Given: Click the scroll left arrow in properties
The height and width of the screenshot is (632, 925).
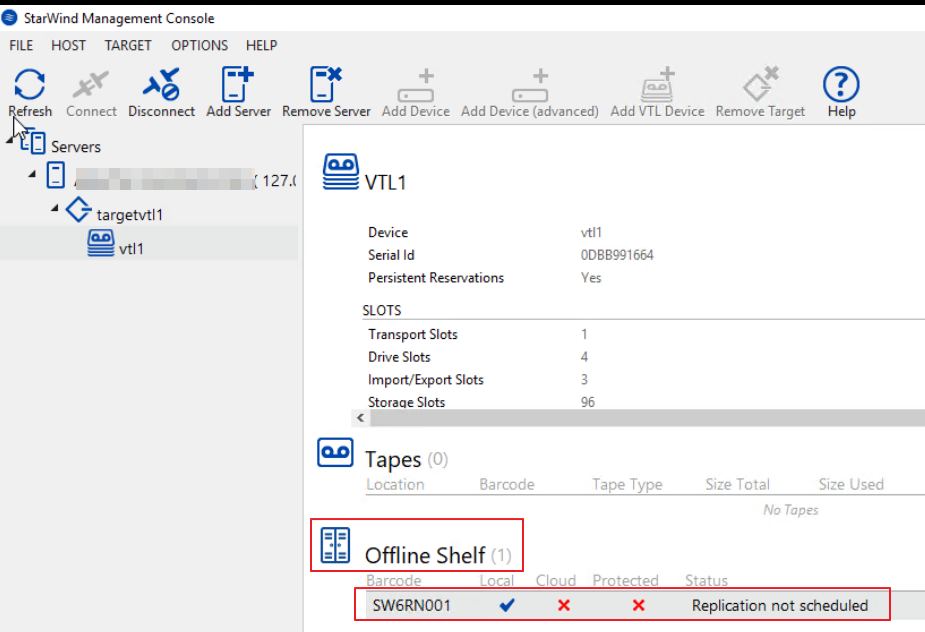Looking at the screenshot, I should pos(360,418).
